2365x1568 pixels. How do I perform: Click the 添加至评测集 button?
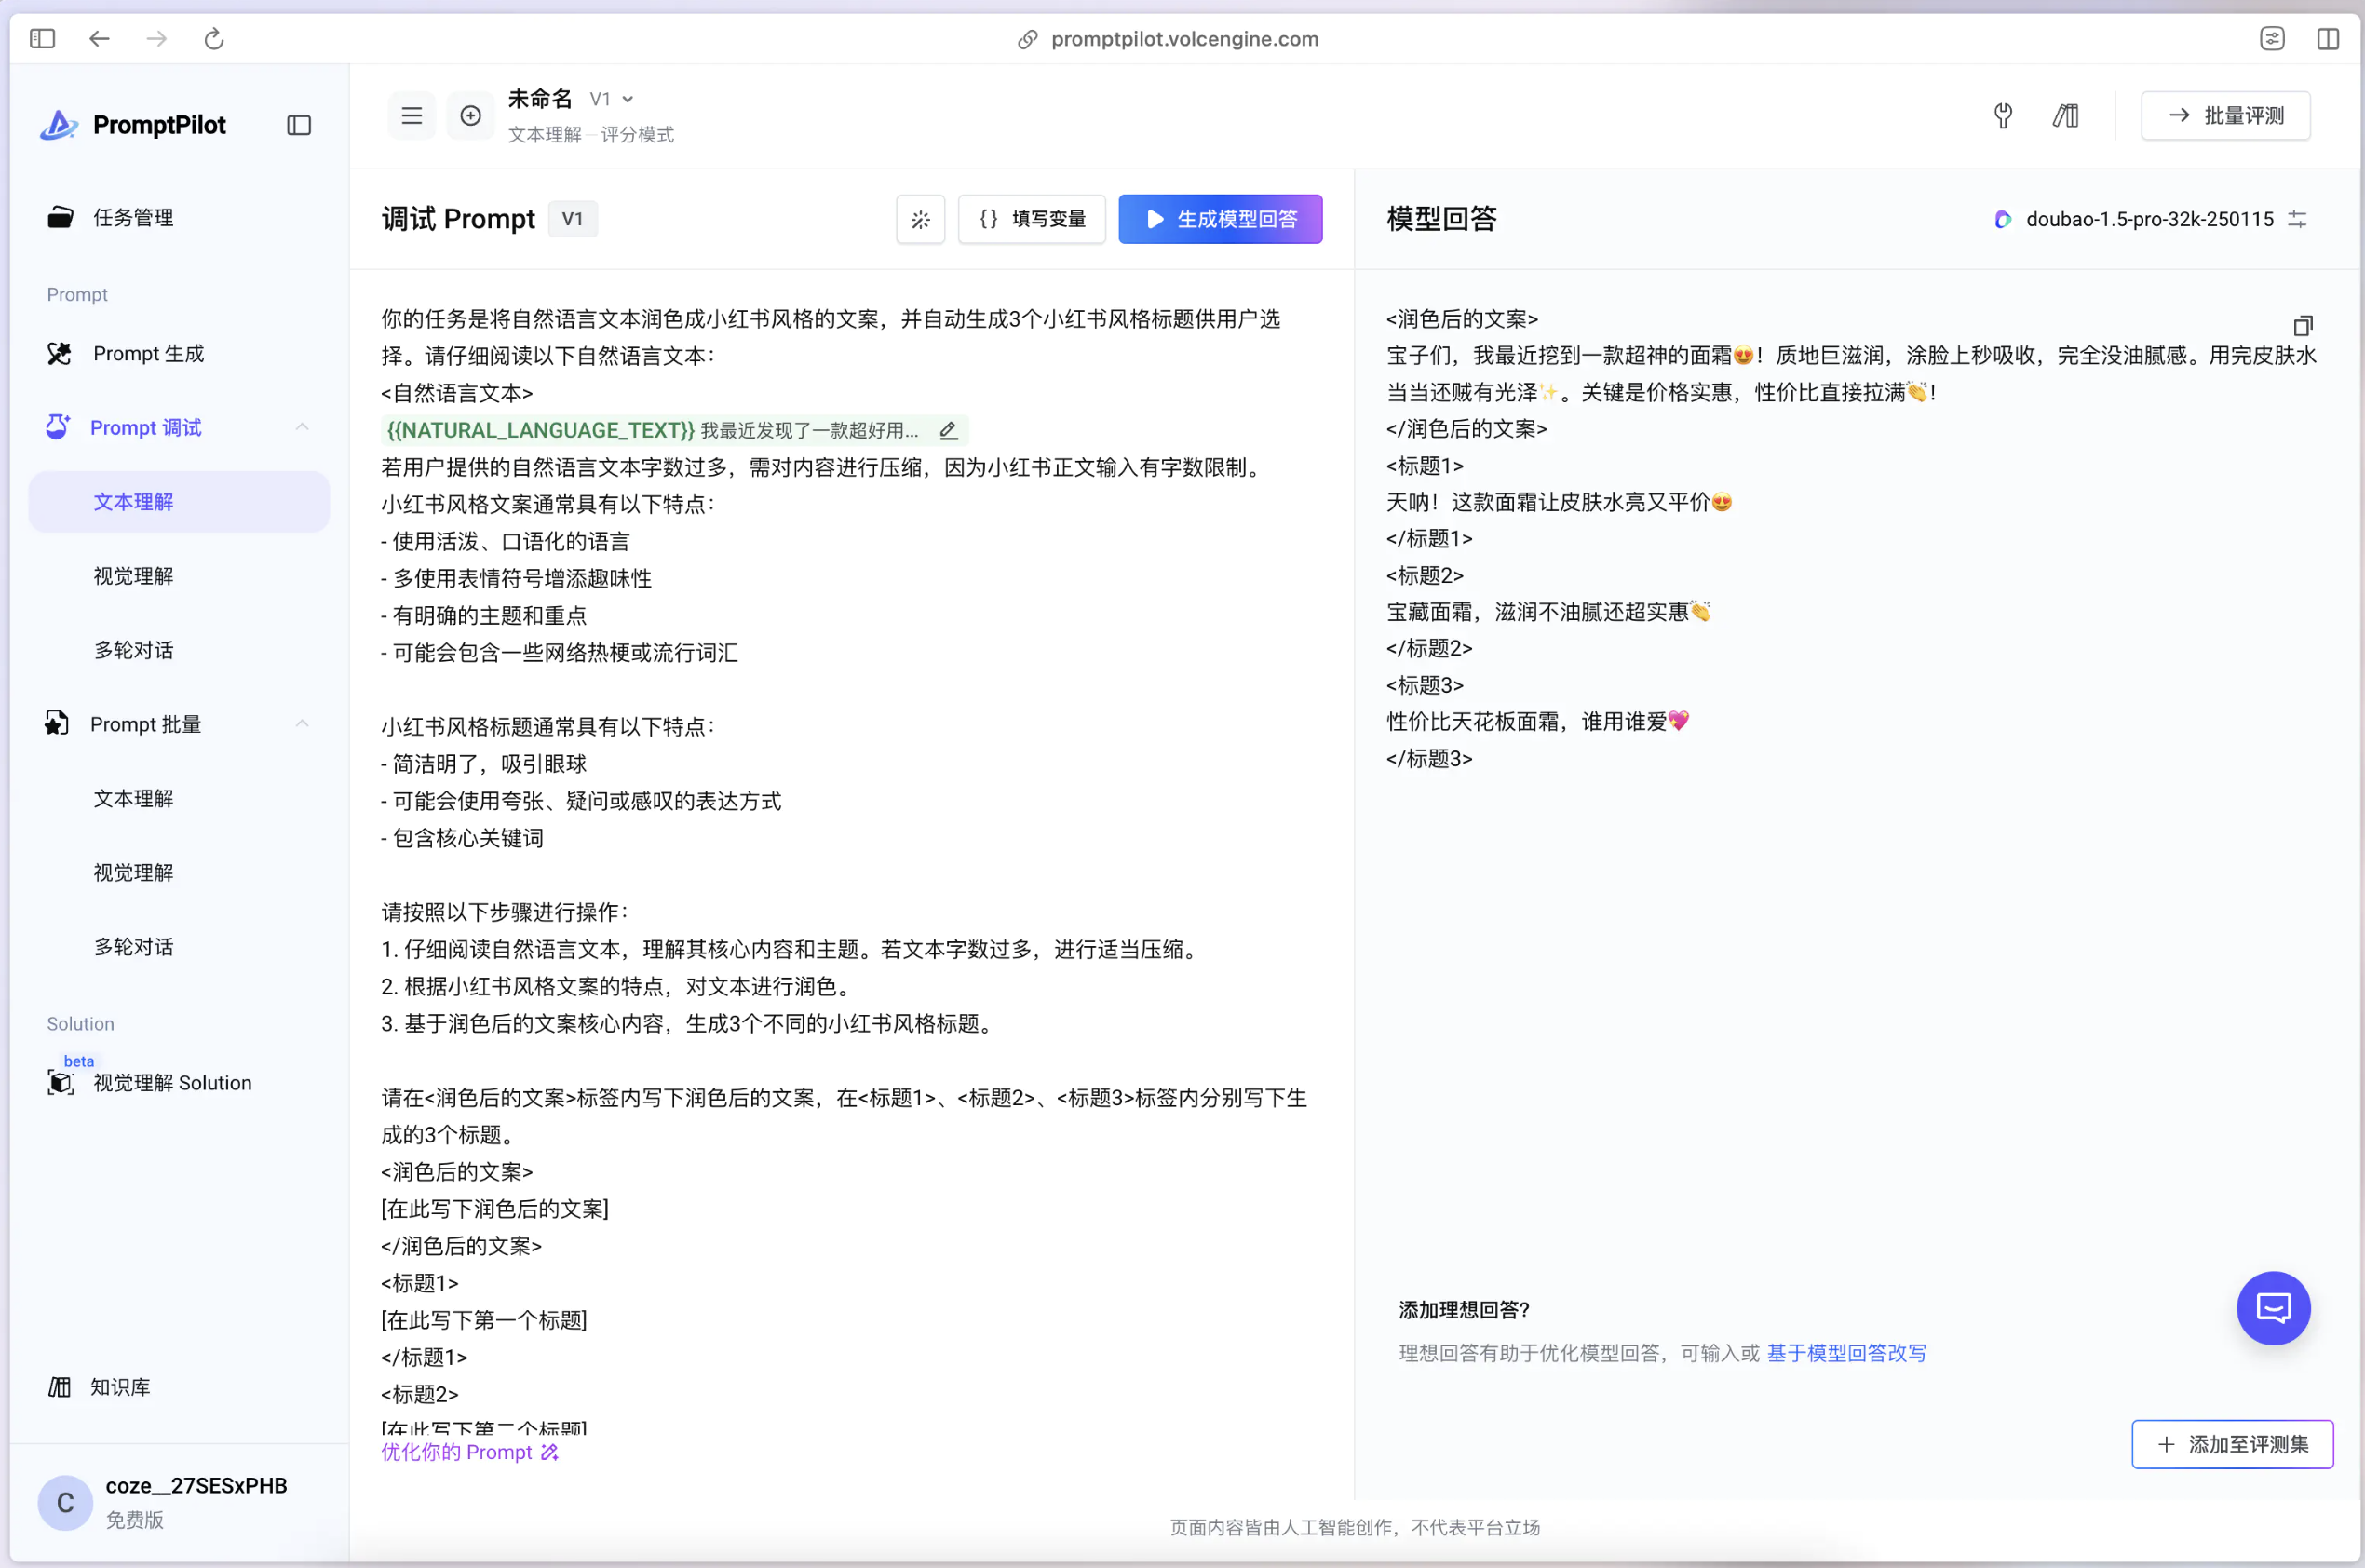pyautogui.click(x=2231, y=1444)
